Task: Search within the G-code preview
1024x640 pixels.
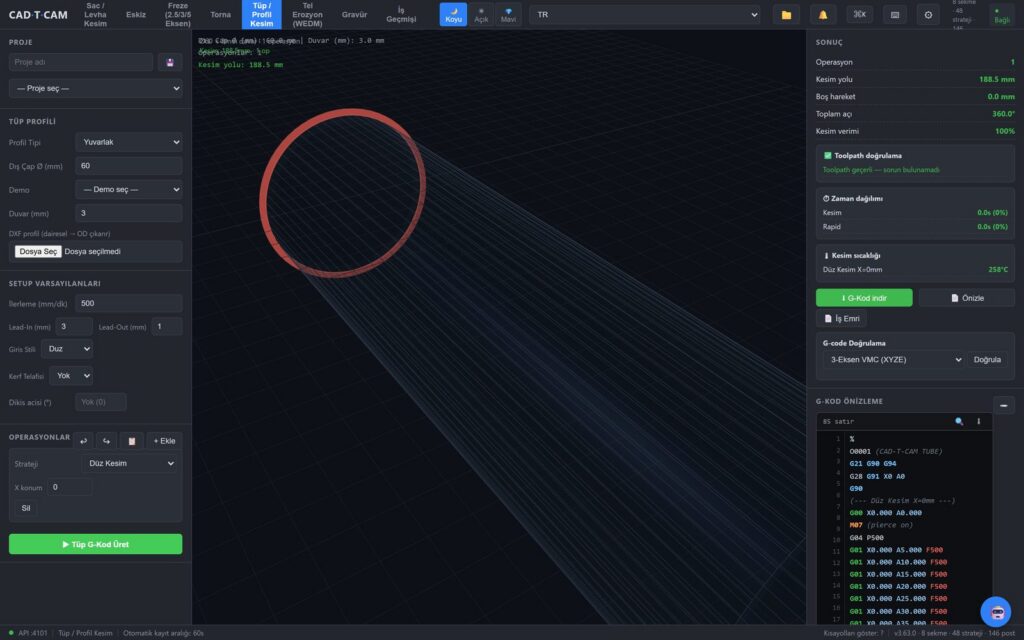Action: pyautogui.click(x=959, y=421)
